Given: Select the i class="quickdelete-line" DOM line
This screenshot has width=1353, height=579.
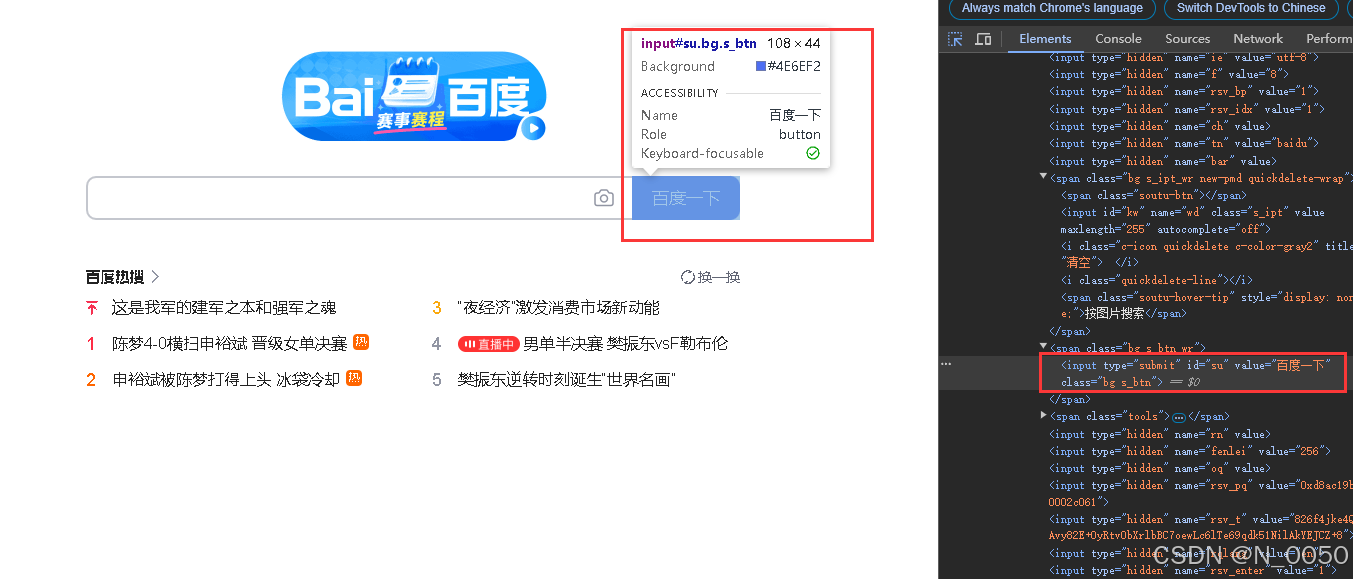Looking at the screenshot, I should (1156, 280).
